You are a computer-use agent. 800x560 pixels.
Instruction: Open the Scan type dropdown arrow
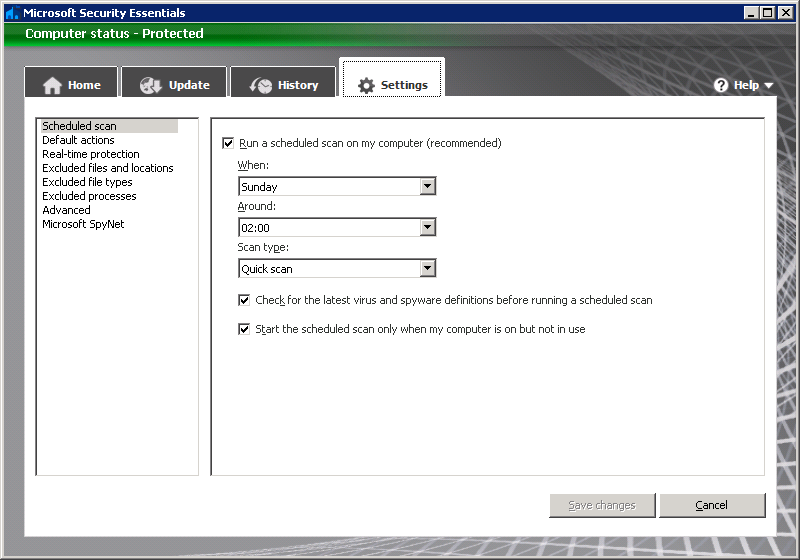(x=428, y=268)
